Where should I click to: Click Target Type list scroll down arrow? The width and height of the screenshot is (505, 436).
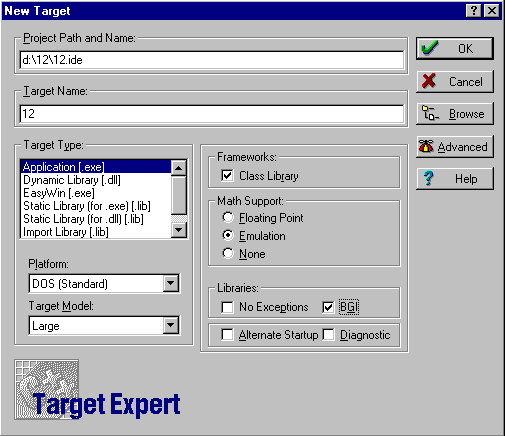pyautogui.click(x=179, y=230)
